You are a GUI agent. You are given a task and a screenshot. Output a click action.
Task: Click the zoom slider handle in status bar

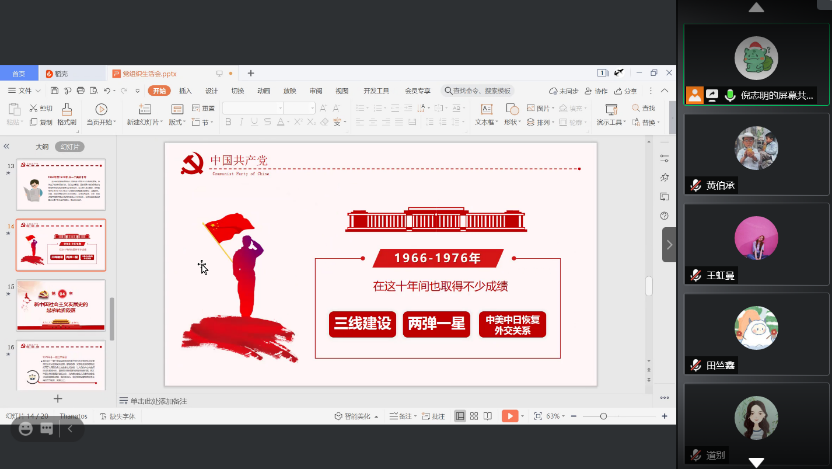[x=602, y=415]
